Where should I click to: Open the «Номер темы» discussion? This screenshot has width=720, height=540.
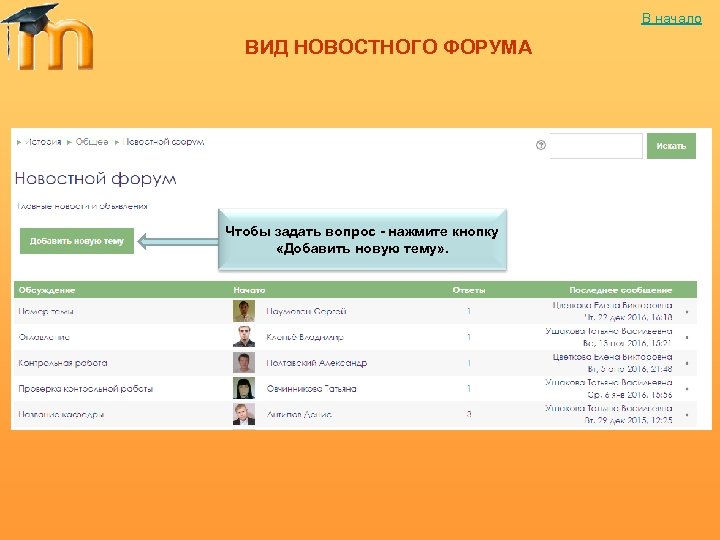pos(45,311)
